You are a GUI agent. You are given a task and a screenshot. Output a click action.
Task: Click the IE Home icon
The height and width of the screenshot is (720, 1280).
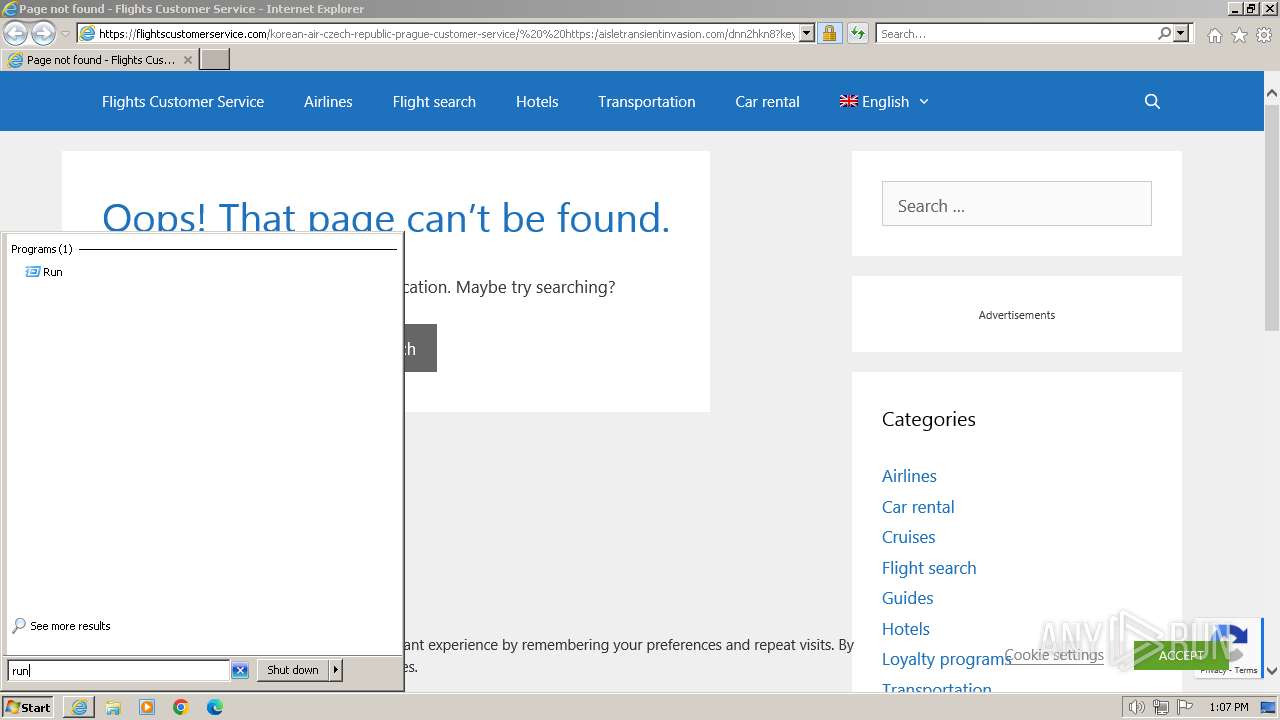(x=1214, y=35)
